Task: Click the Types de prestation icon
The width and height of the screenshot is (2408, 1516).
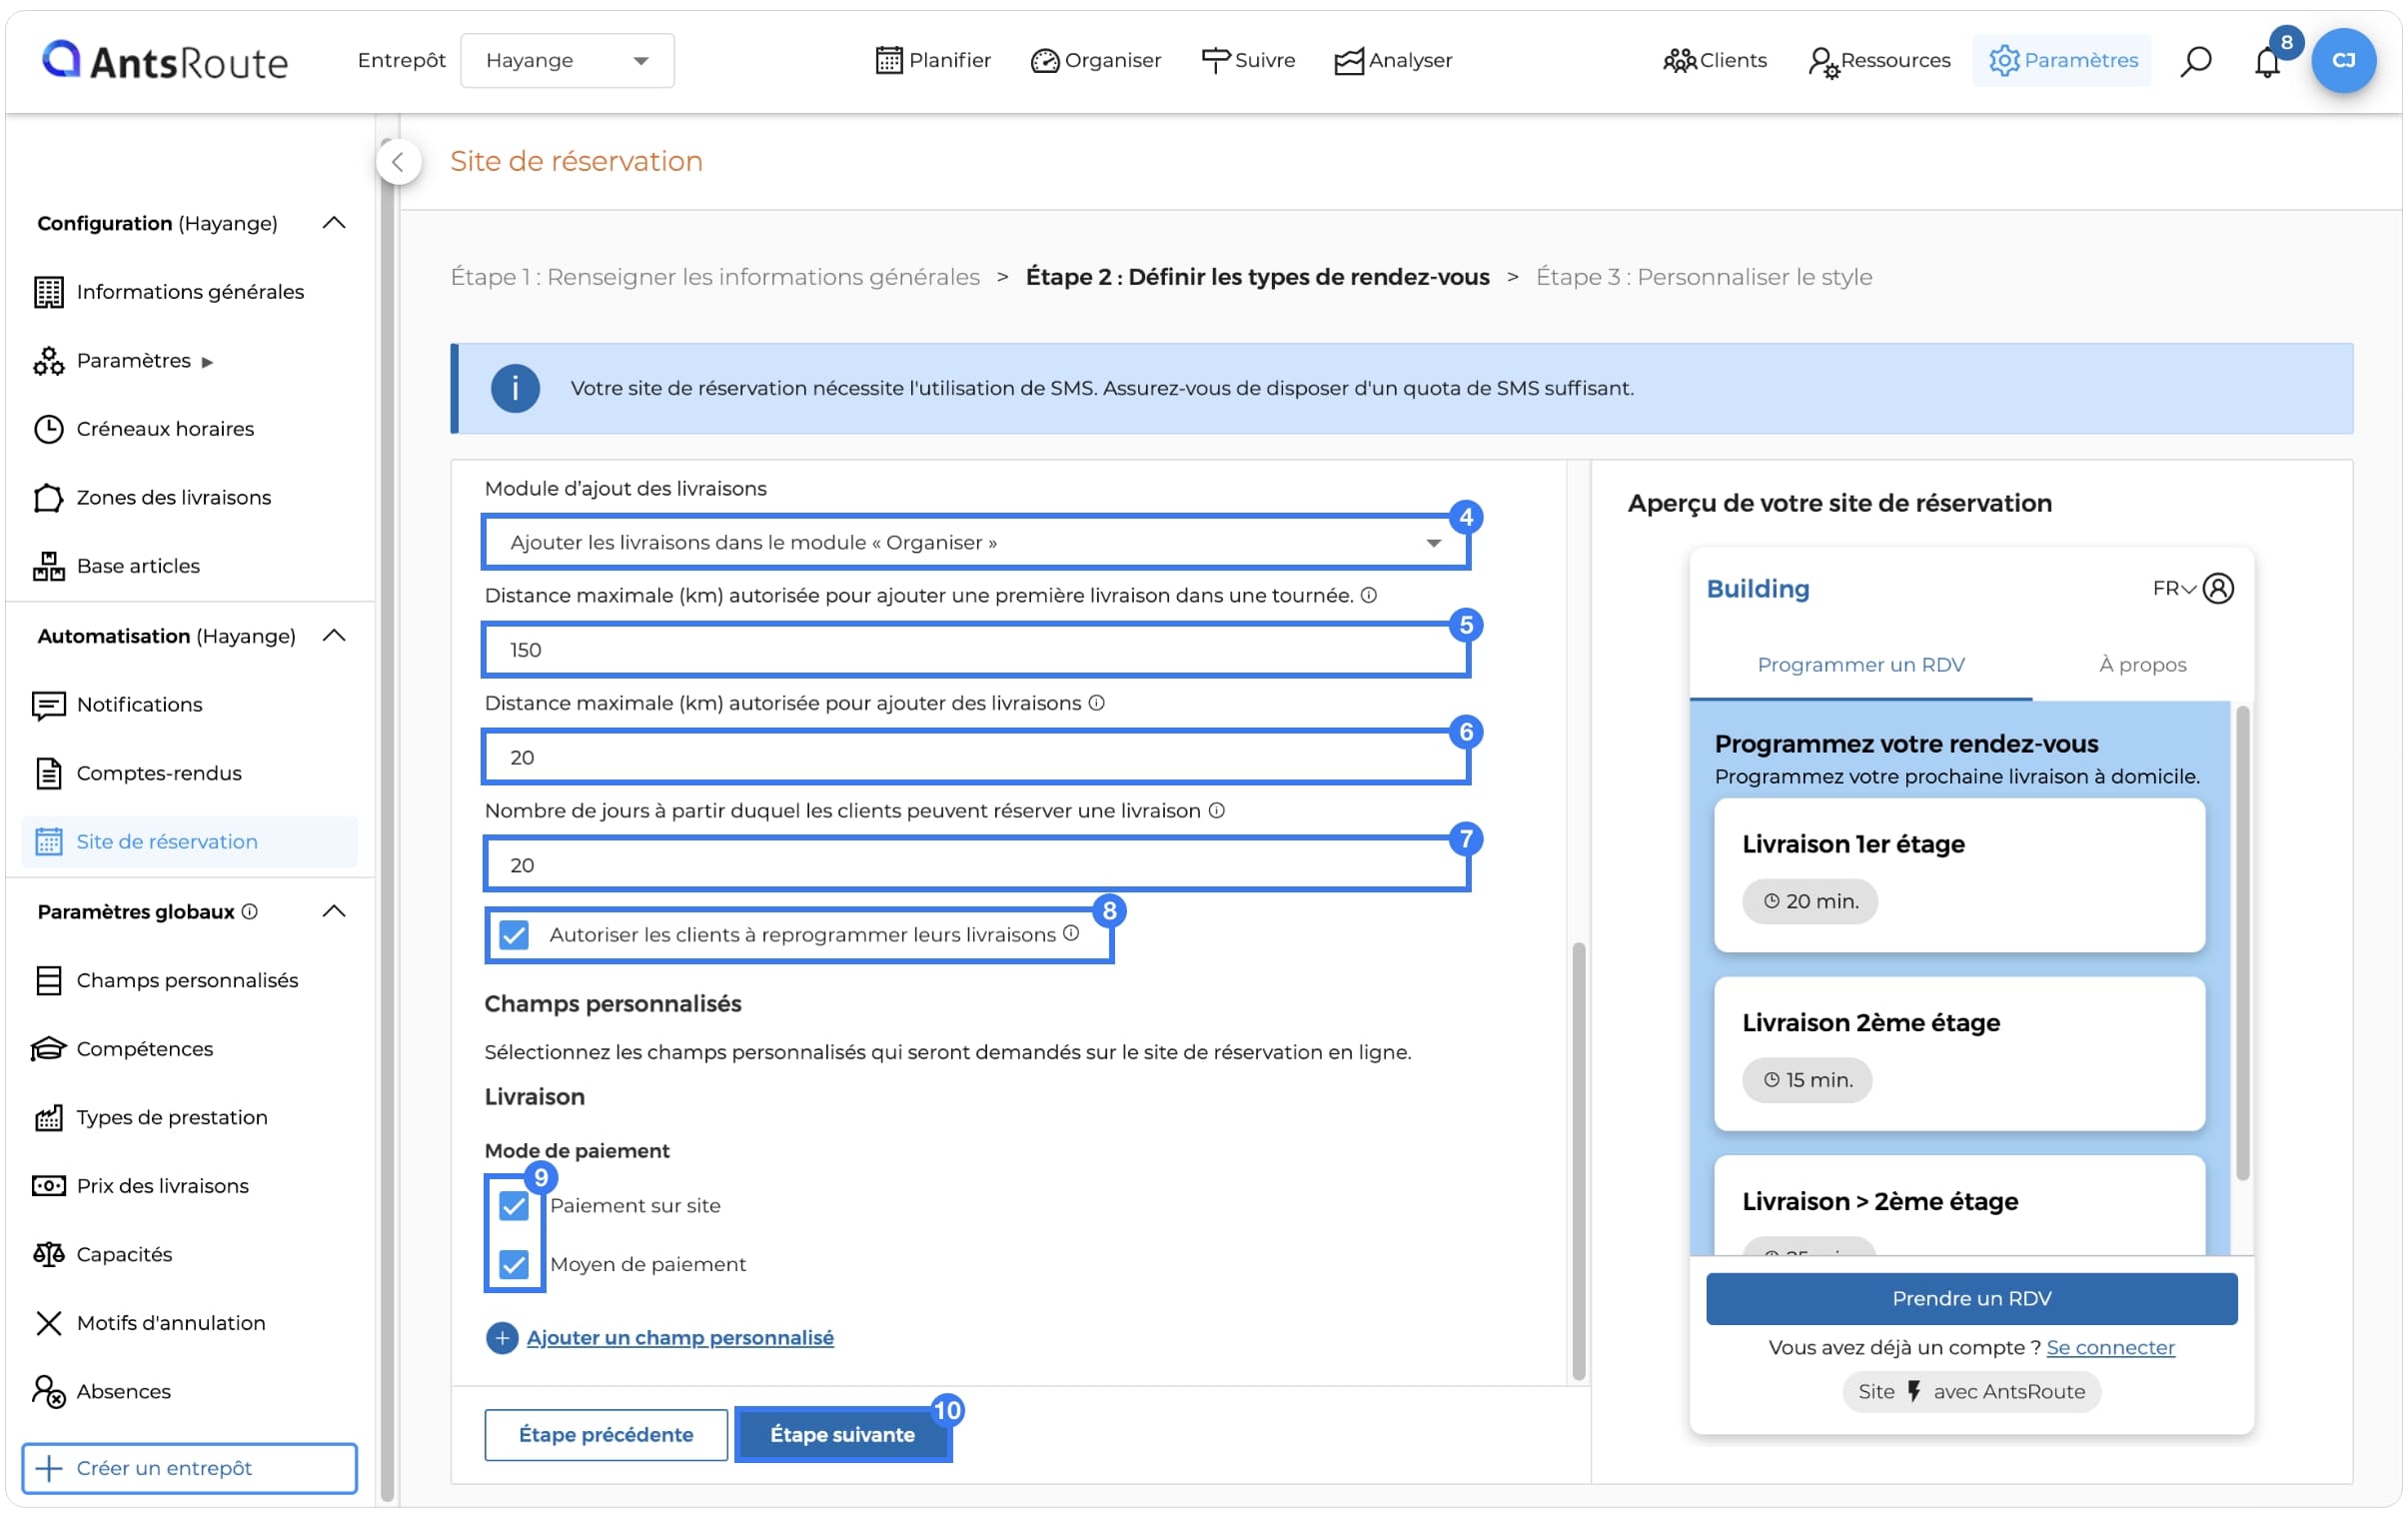Action: click(48, 1118)
